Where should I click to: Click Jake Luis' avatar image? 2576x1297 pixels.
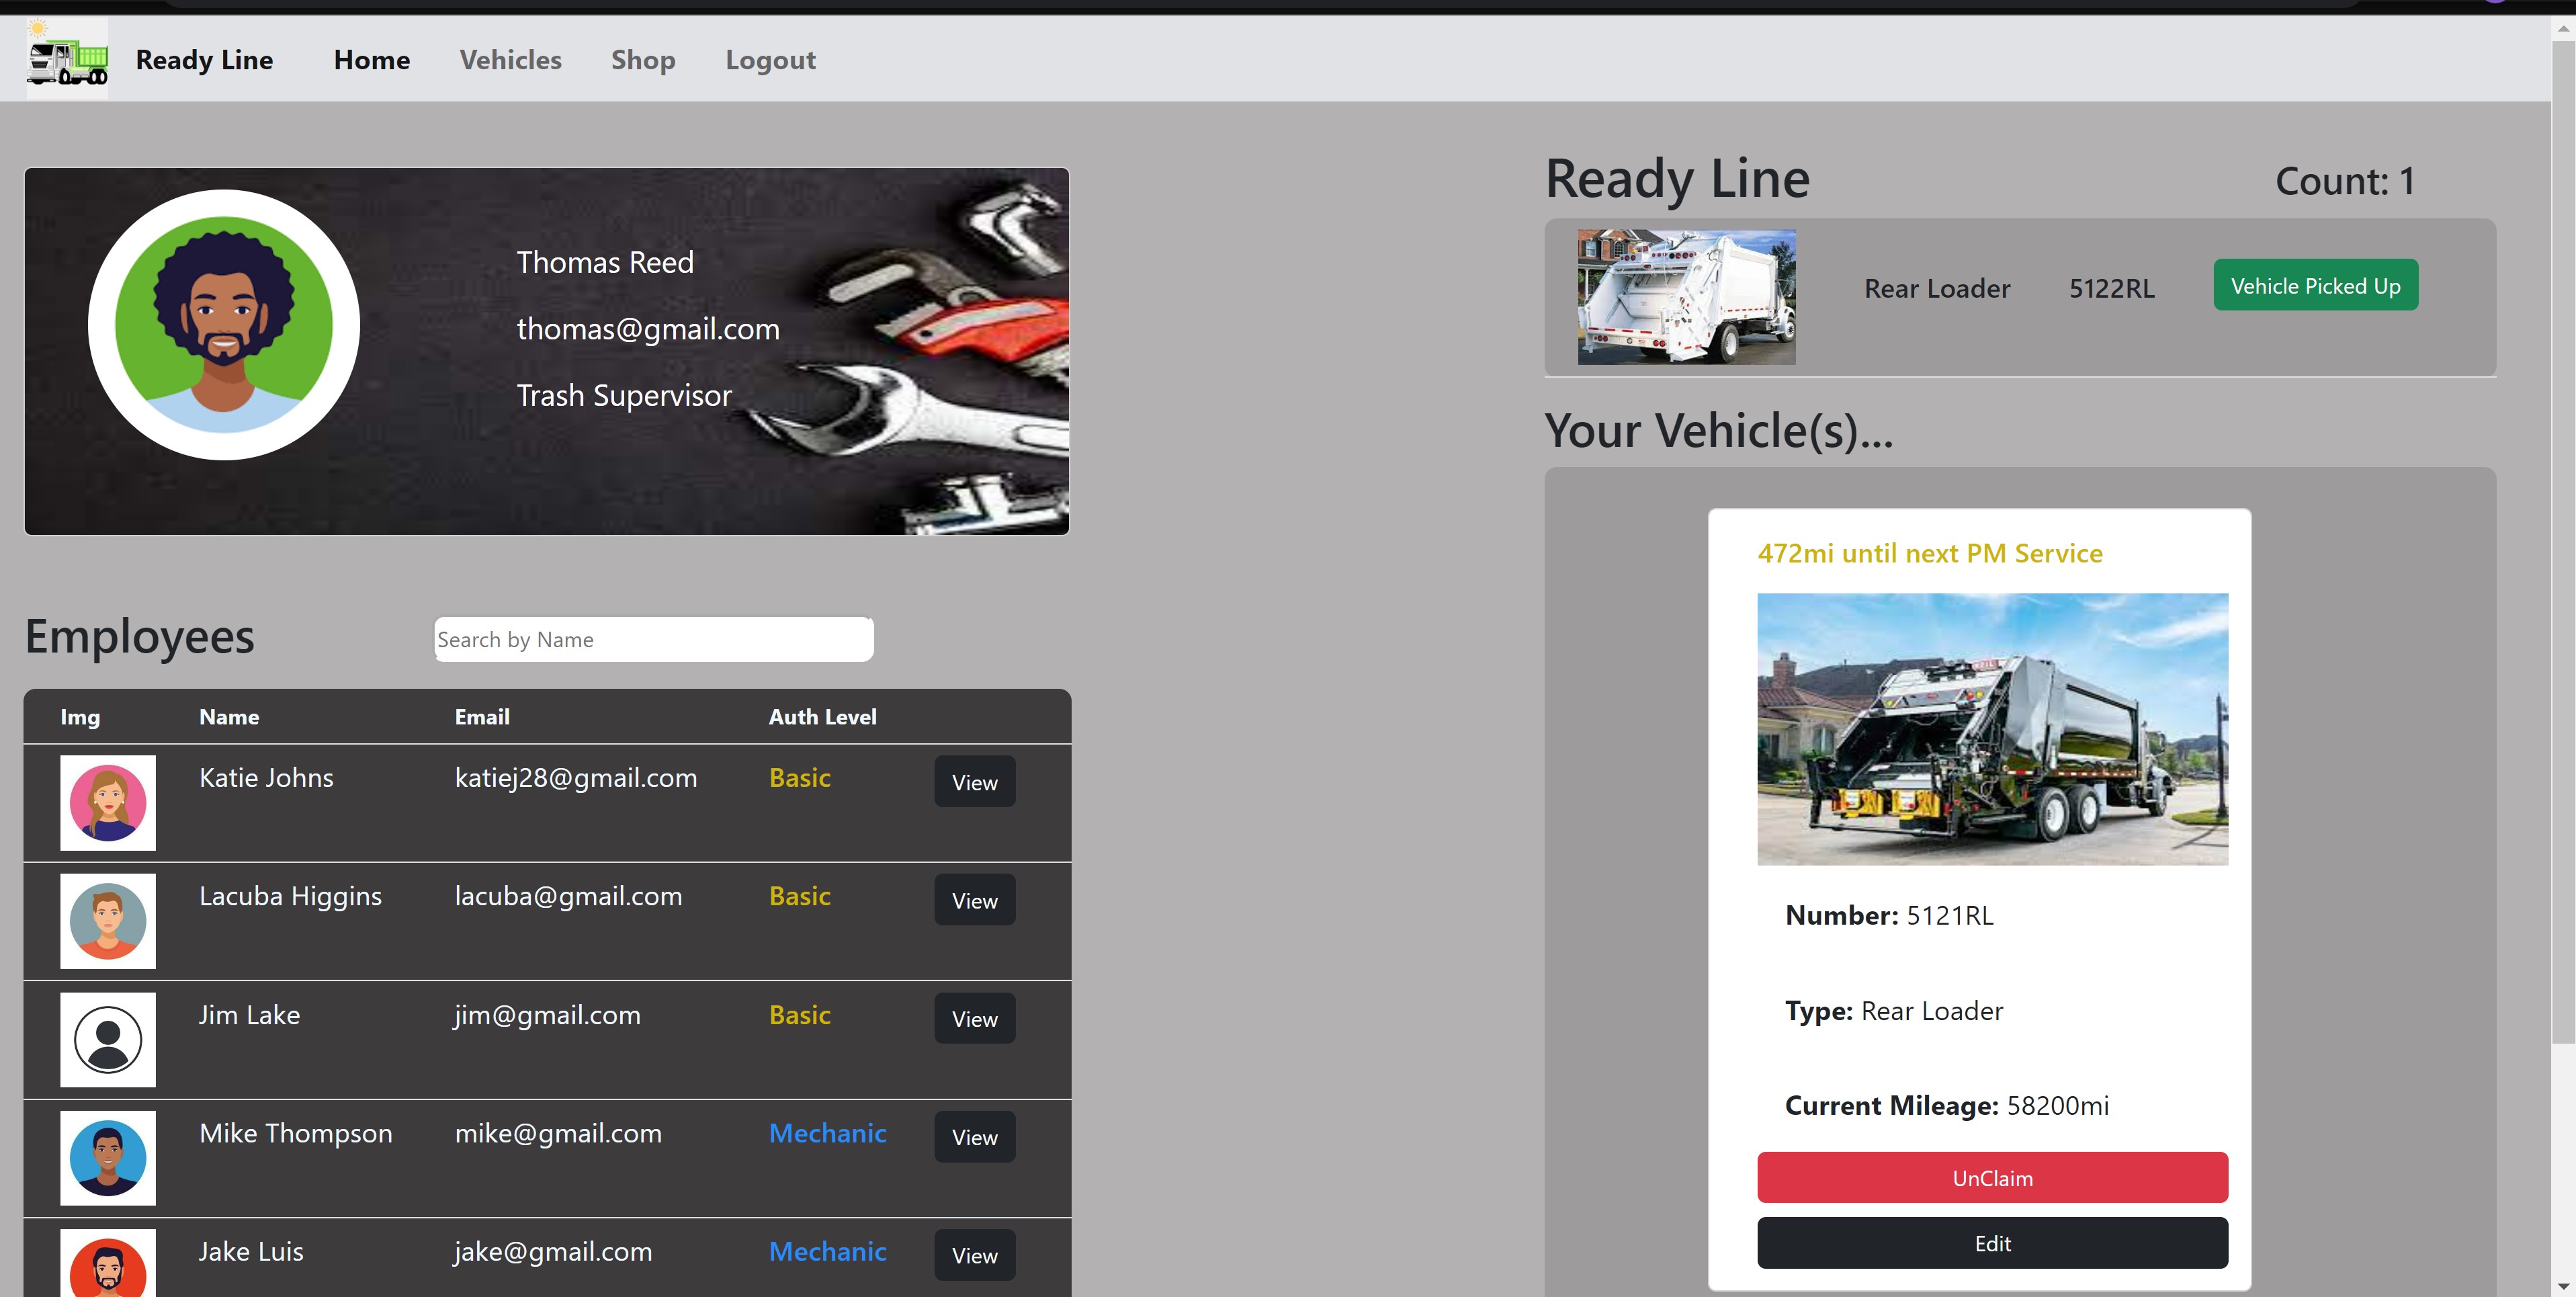coord(108,1264)
